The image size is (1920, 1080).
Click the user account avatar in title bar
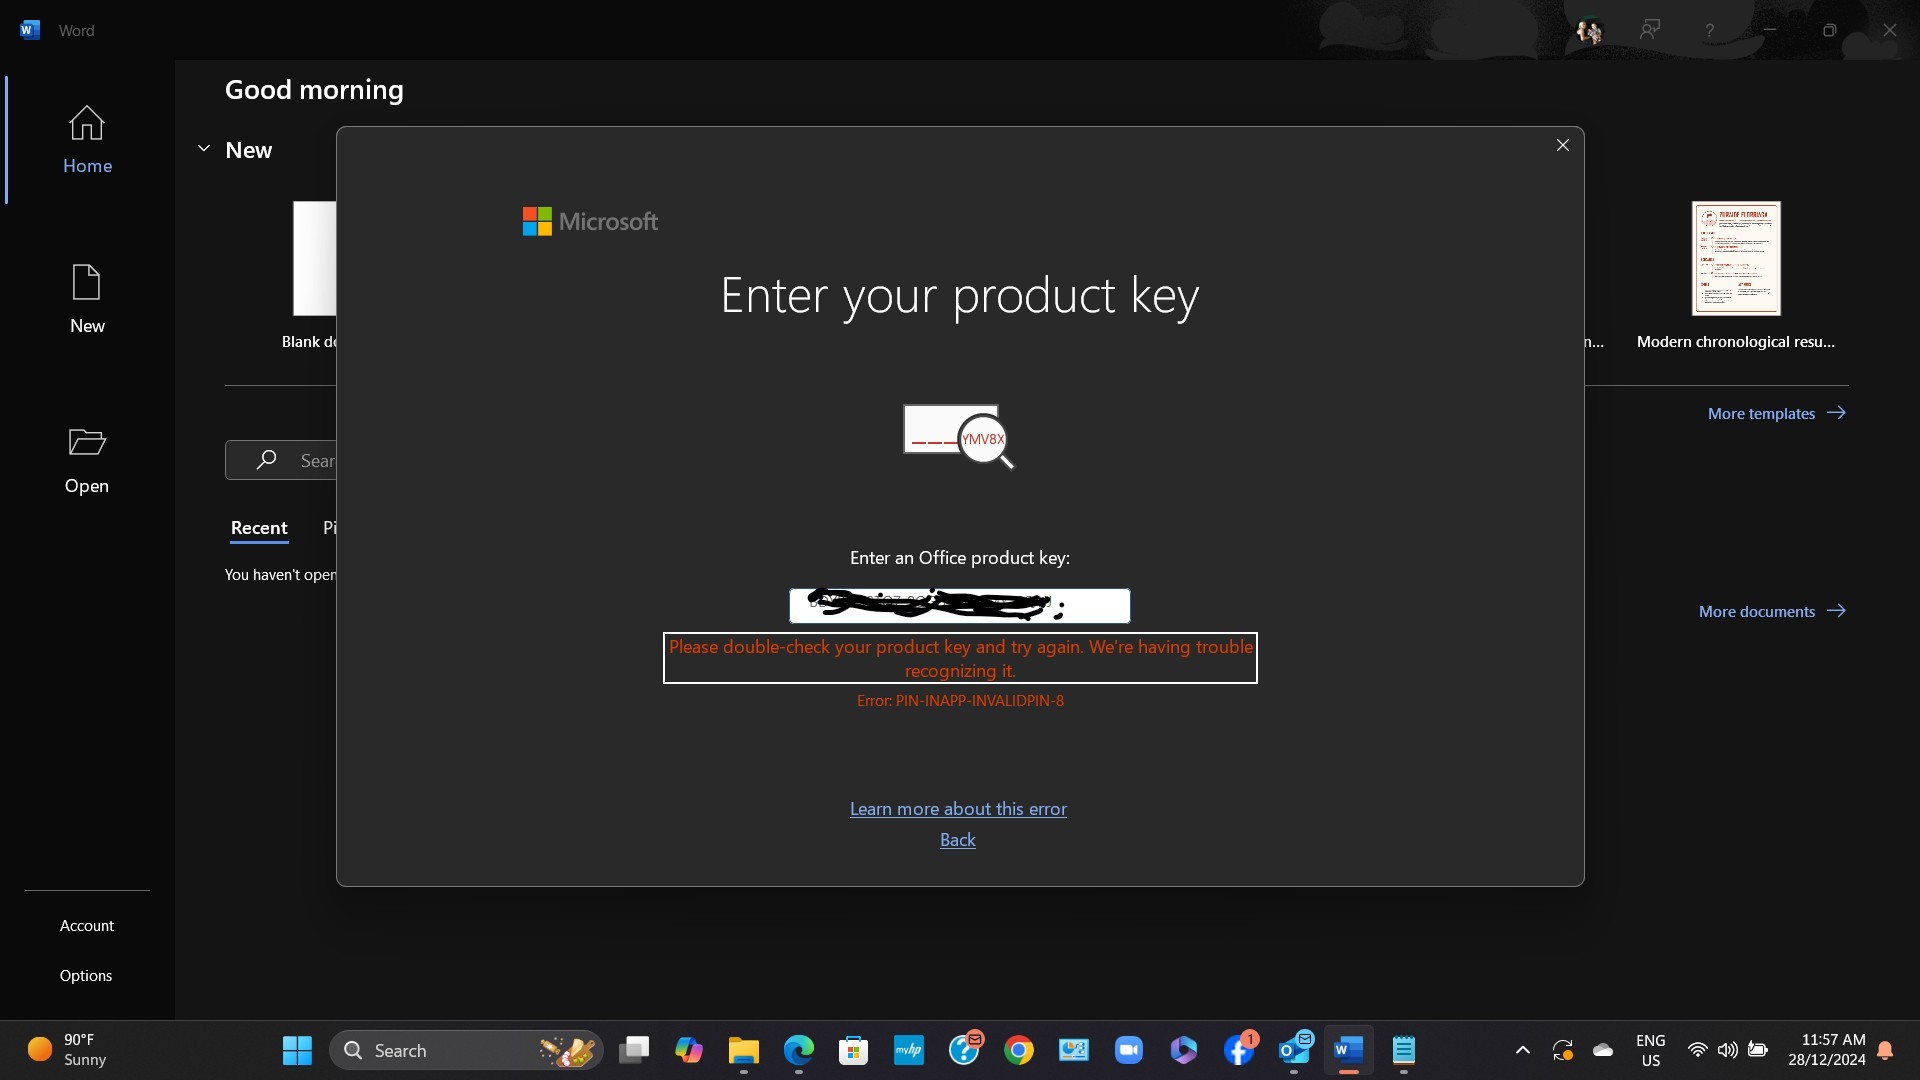[x=1589, y=31]
